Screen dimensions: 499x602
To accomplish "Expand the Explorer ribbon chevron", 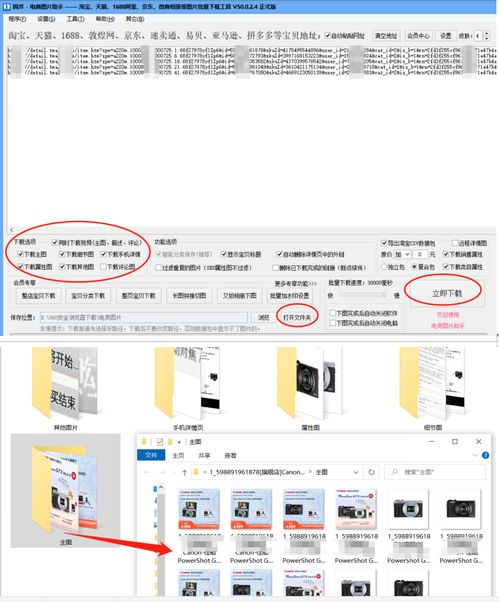I will pyautogui.click(x=474, y=455).
